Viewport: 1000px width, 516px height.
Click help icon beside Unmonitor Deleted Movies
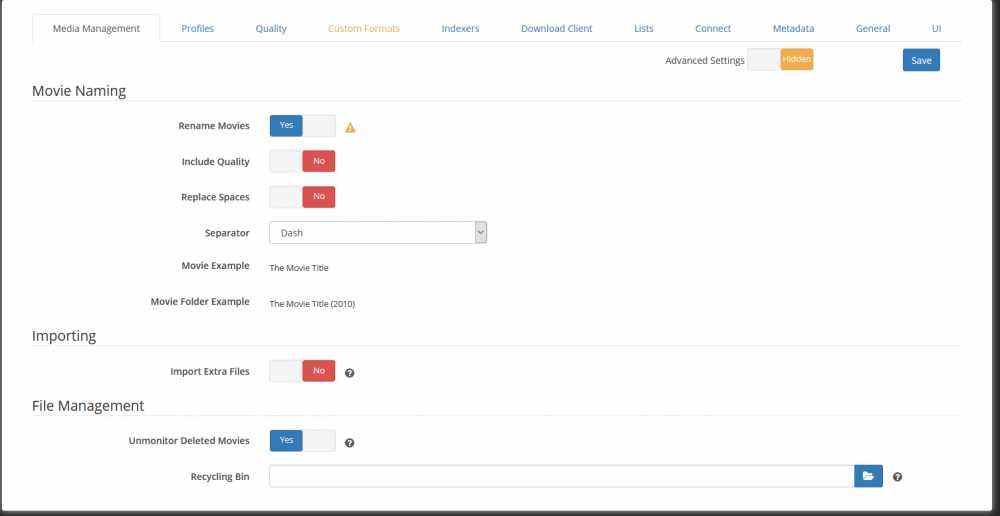tap(349, 443)
